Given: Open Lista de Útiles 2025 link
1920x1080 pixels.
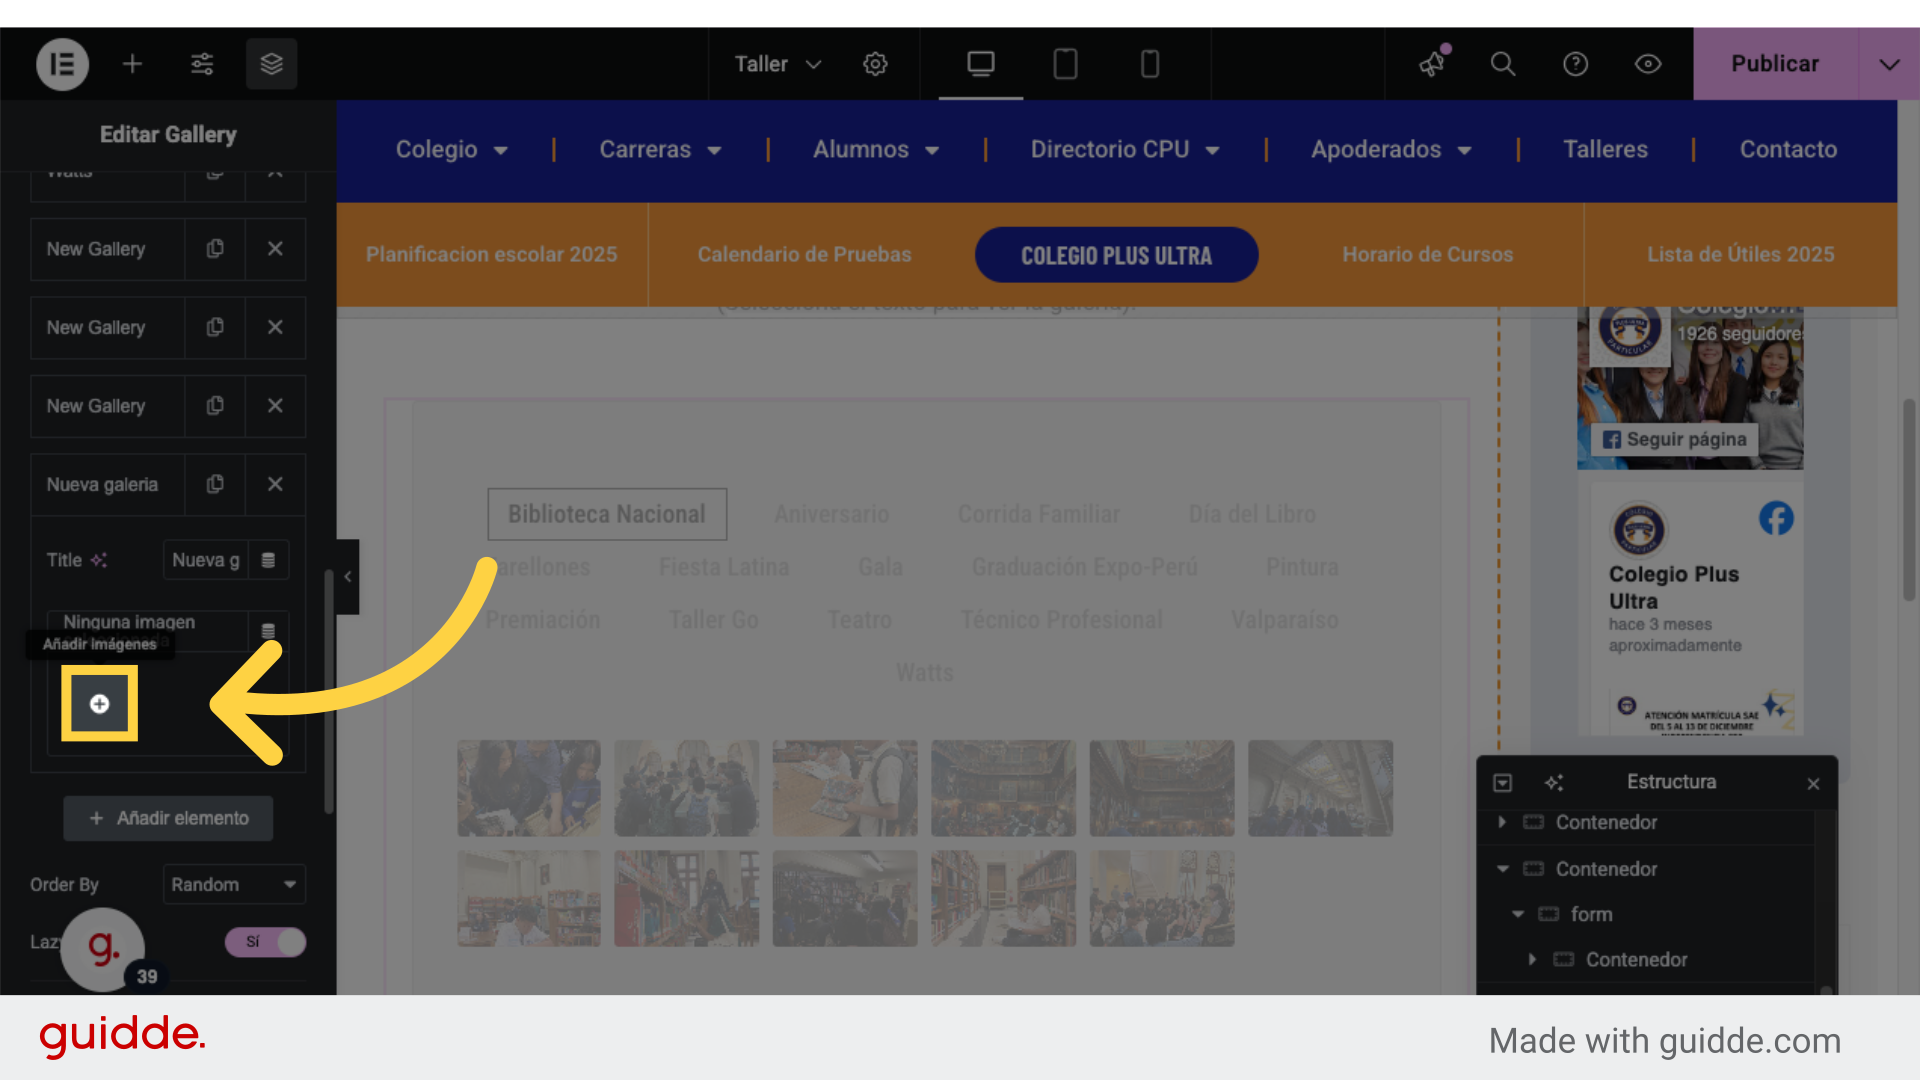Looking at the screenshot, I should 1741,254.
